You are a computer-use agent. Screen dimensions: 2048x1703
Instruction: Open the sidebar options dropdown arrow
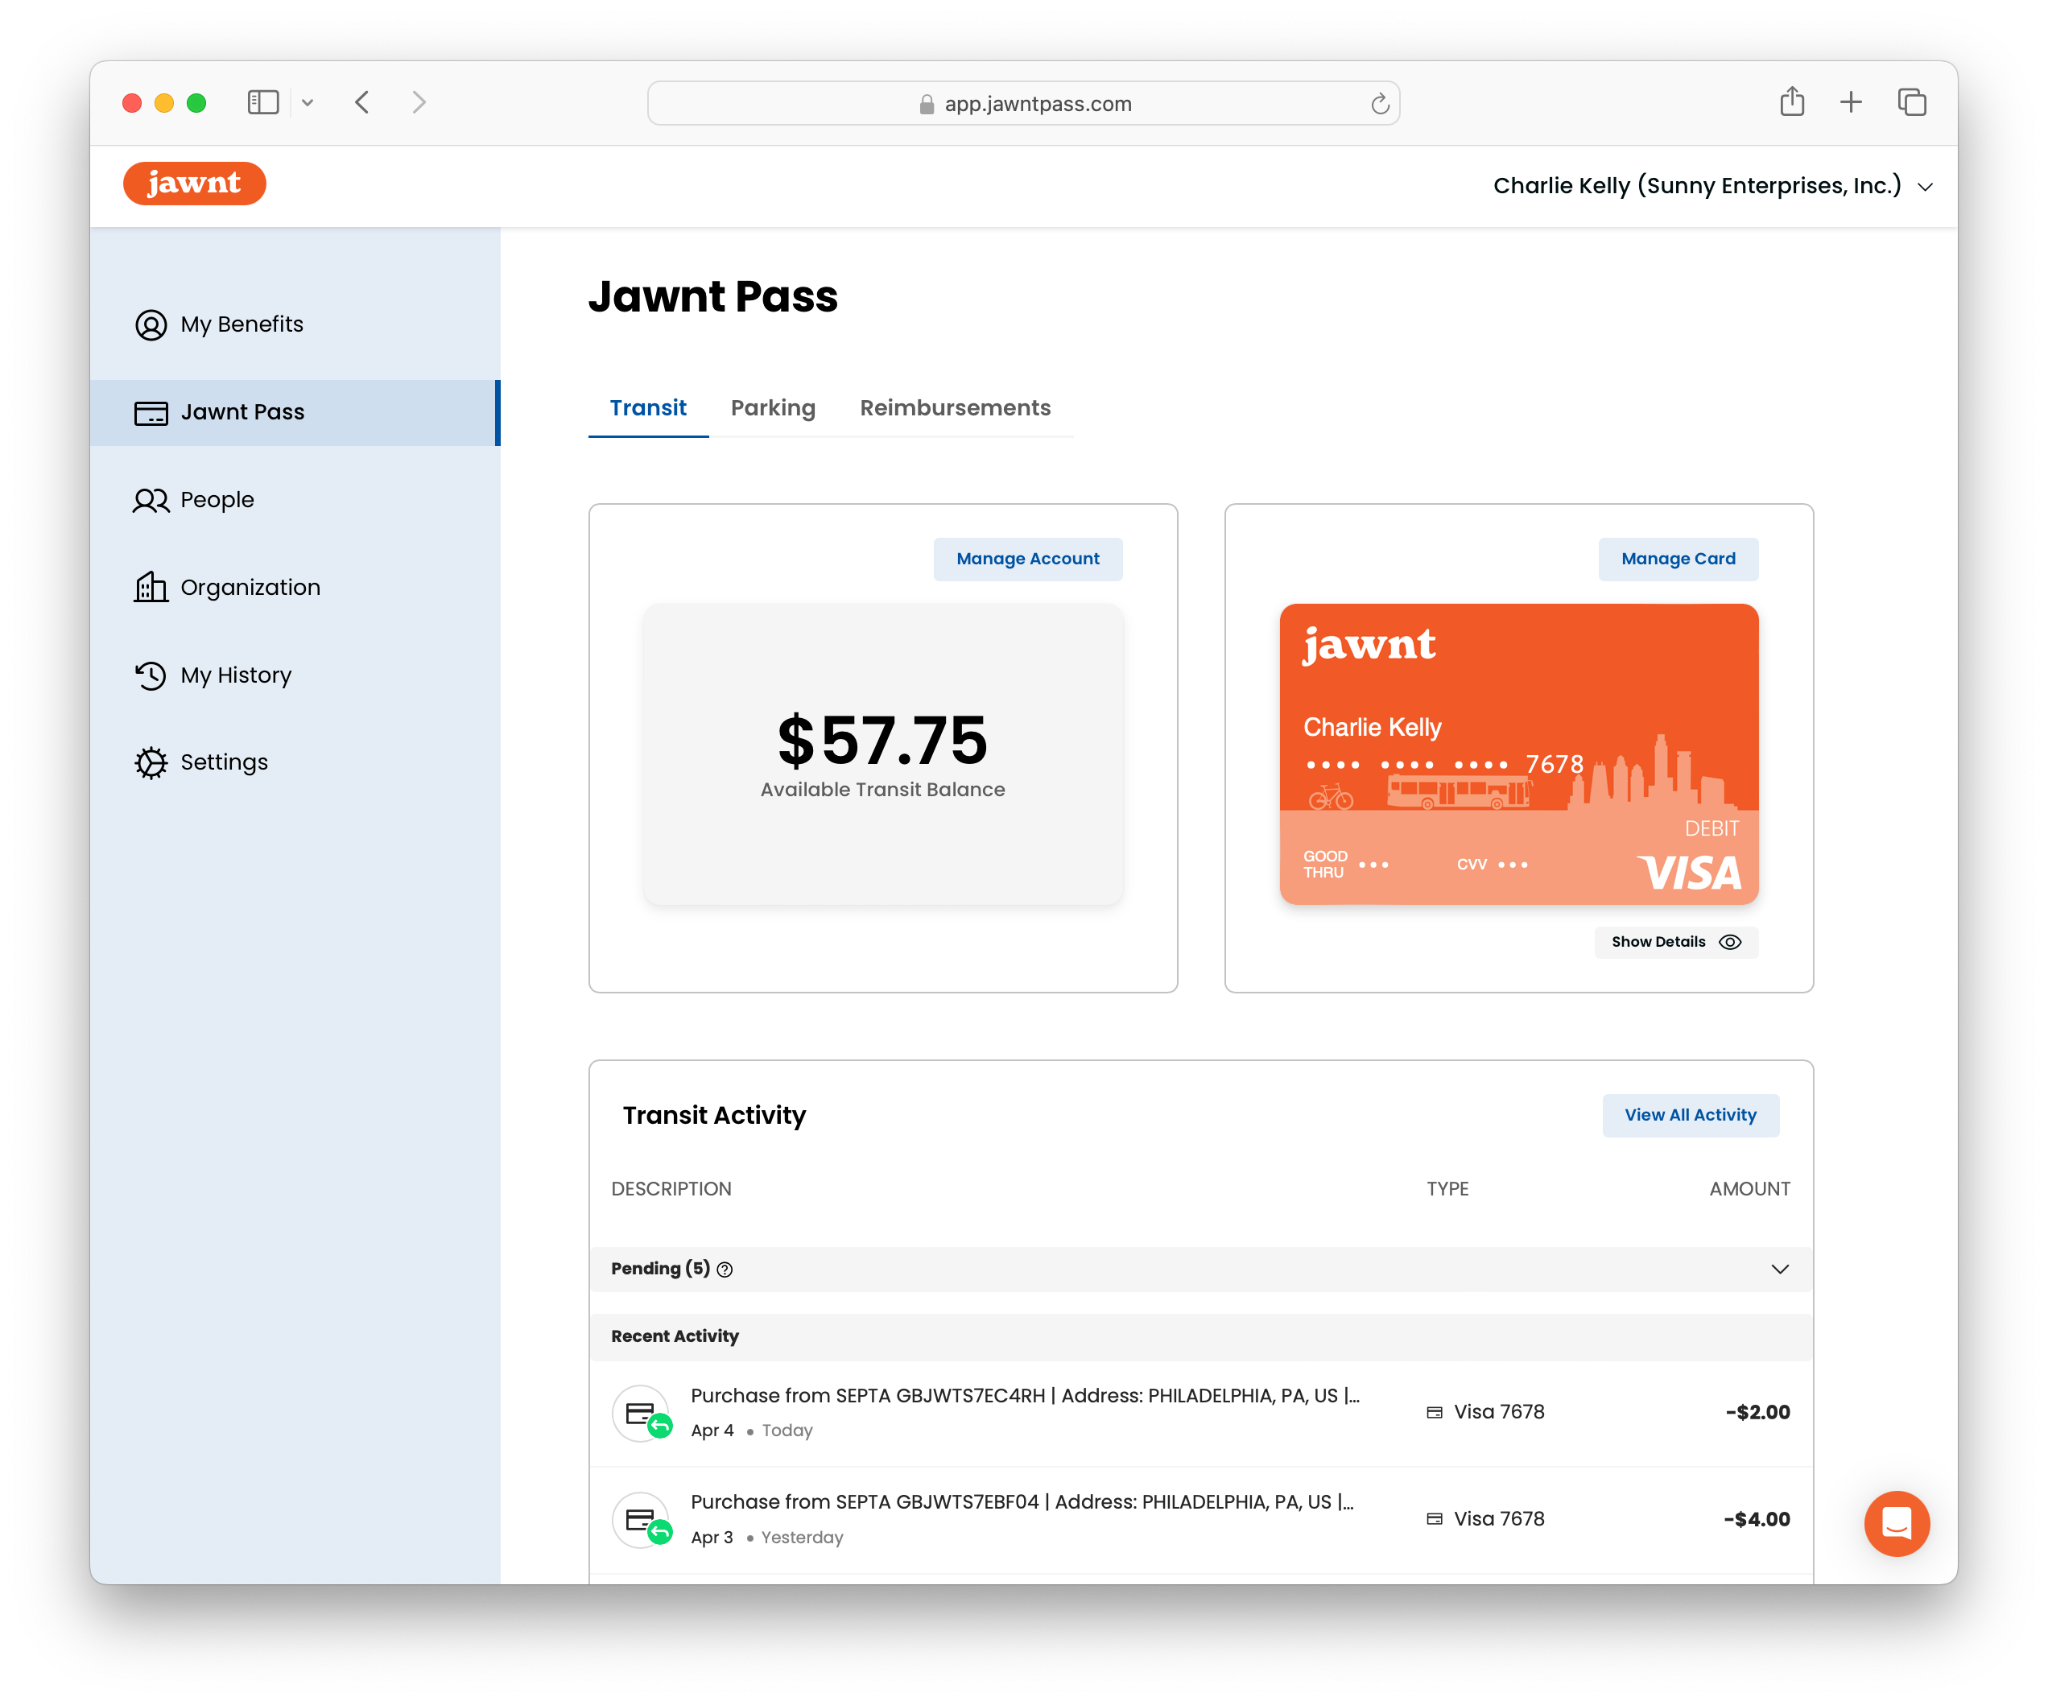click(x=308, y=102)
